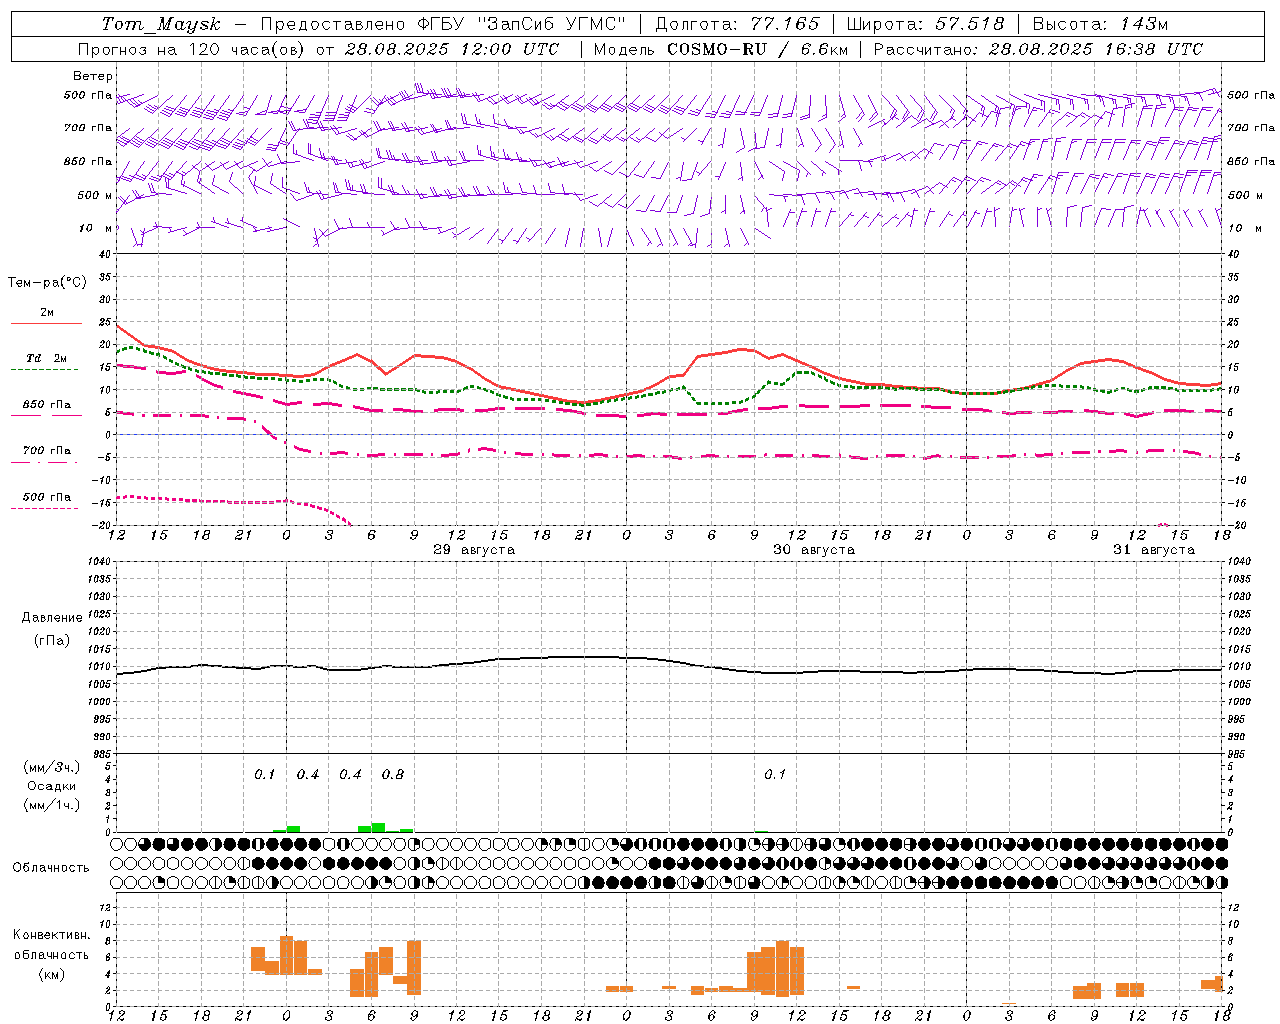
Task: Click the Осадки precipitation label
Action: [x=51, y=786]
